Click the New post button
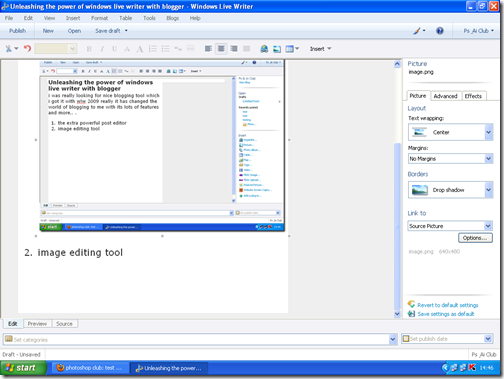This screenshot has width=504, height=379. tap(48, 31)
